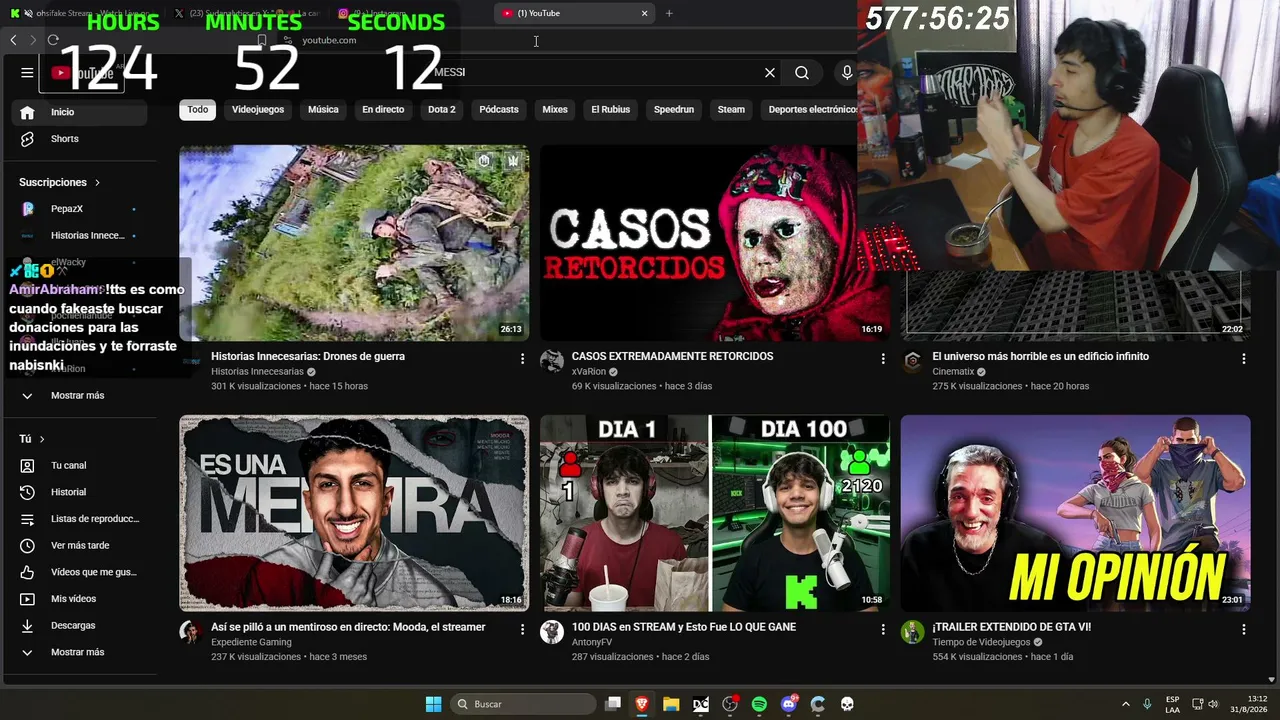The image size is (1280, 720).
Task: Start voice search with the microphone
Action: (x=847, y=72)
